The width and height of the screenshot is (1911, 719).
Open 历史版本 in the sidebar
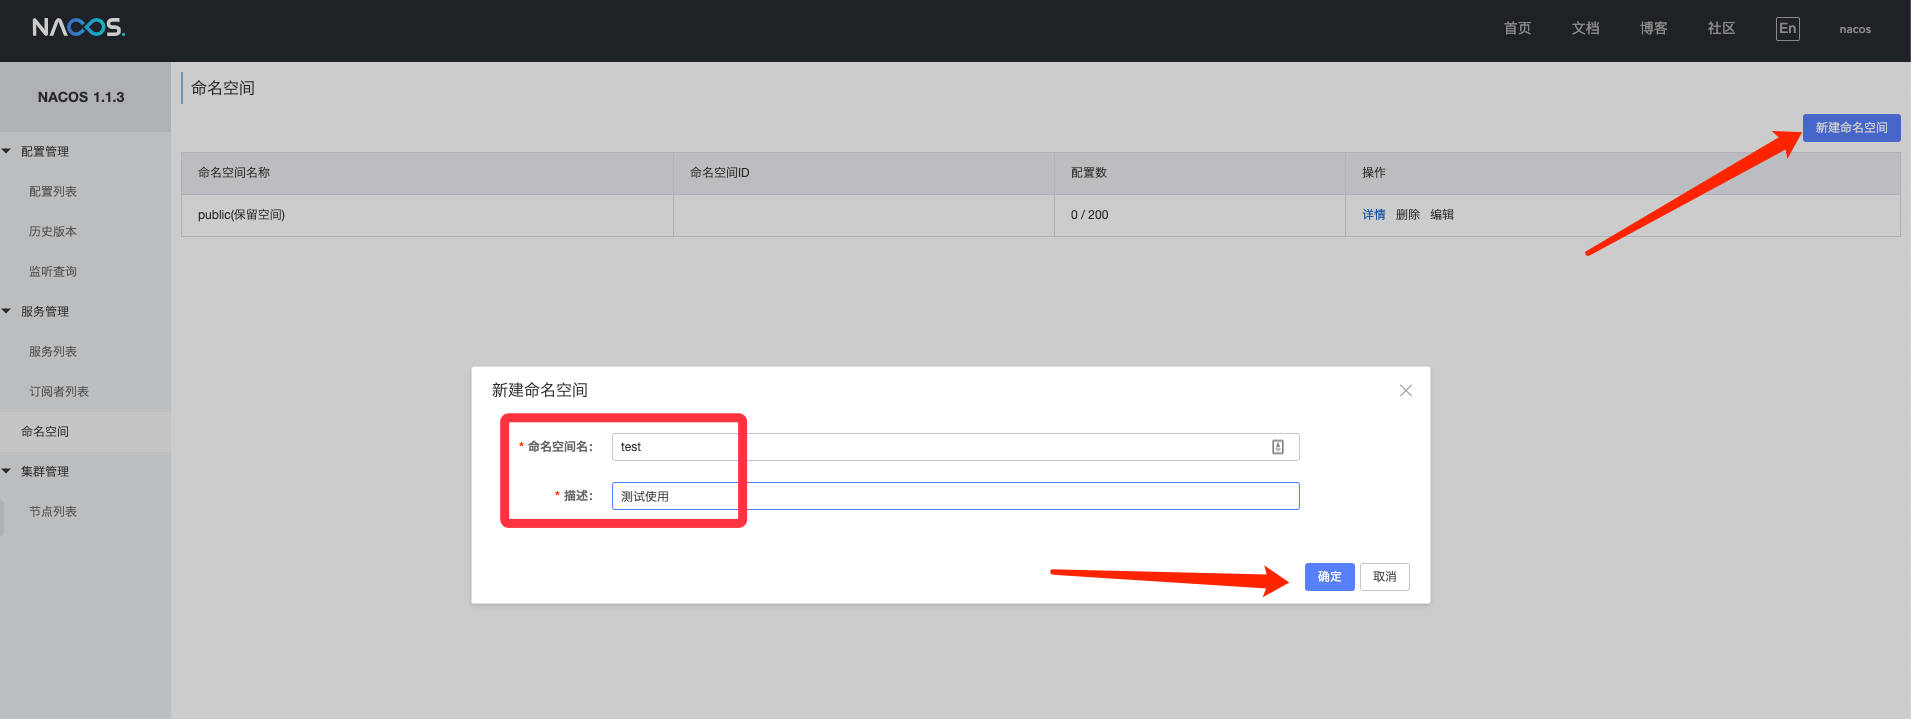(x=53, y=232)
